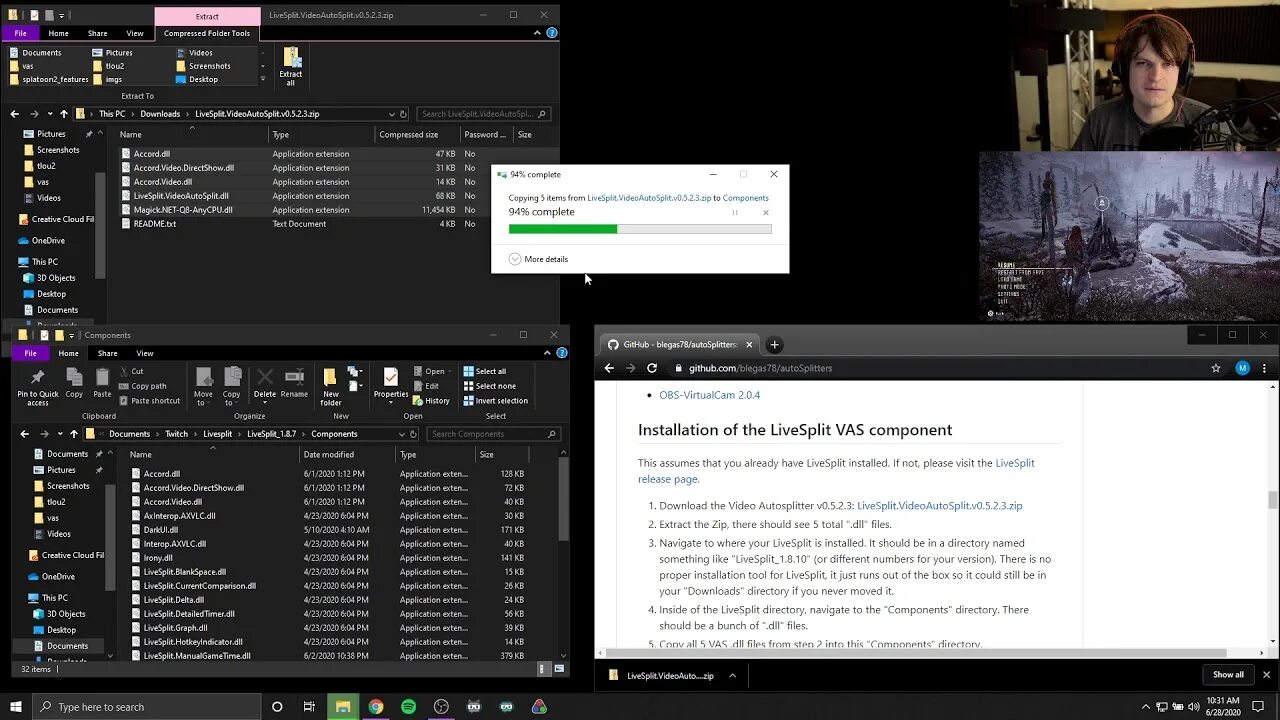Open Spotify from the taskbar
Viewport: 1280px width, 720px height.
[x=408, y=707]
